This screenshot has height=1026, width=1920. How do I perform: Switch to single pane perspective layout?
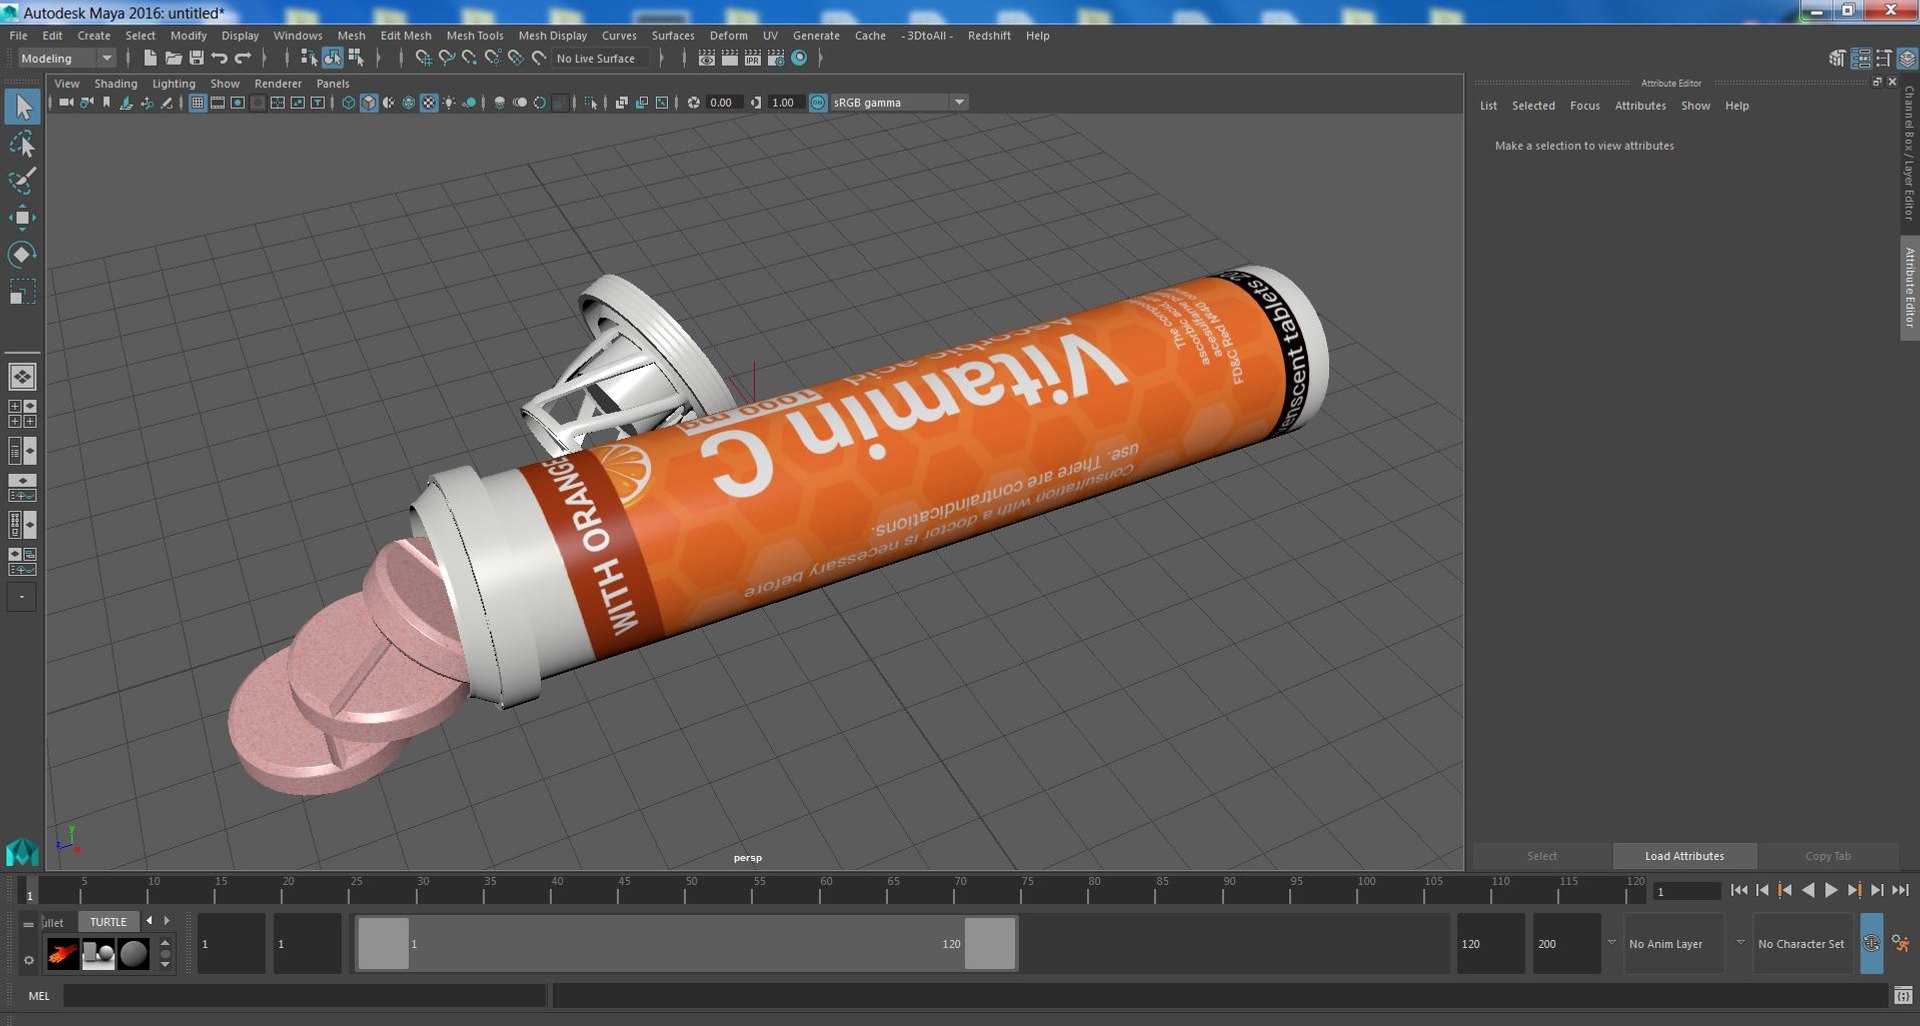pyautogui.click(x=22, y=377)
